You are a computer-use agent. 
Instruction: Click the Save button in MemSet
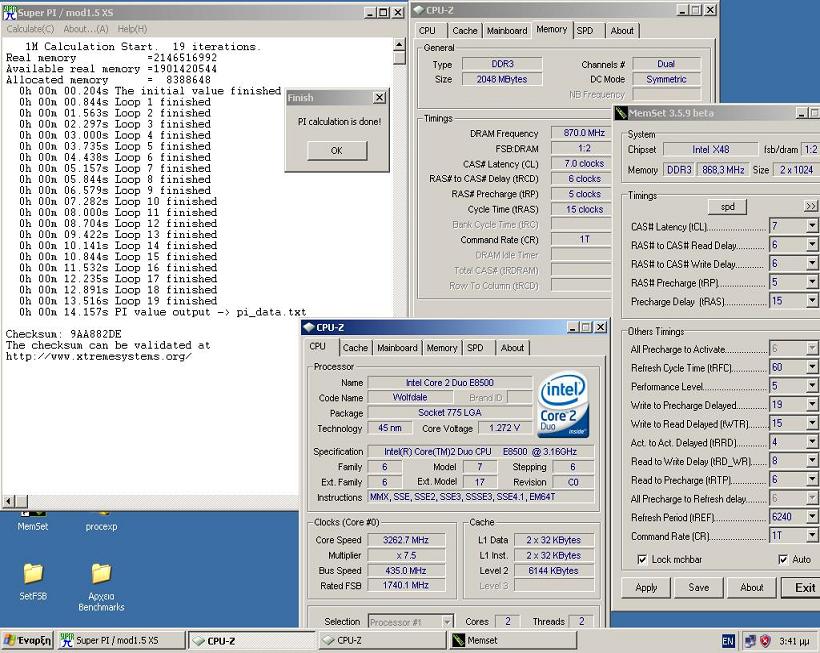pyautogui.click(x=699, y=588)
